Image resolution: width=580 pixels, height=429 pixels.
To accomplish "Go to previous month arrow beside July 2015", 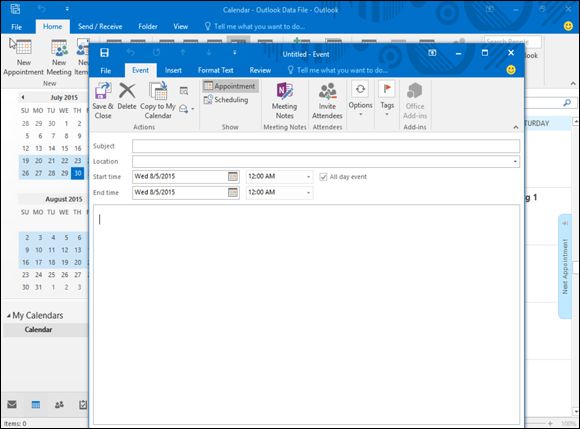I will click(x=23, y=97).
